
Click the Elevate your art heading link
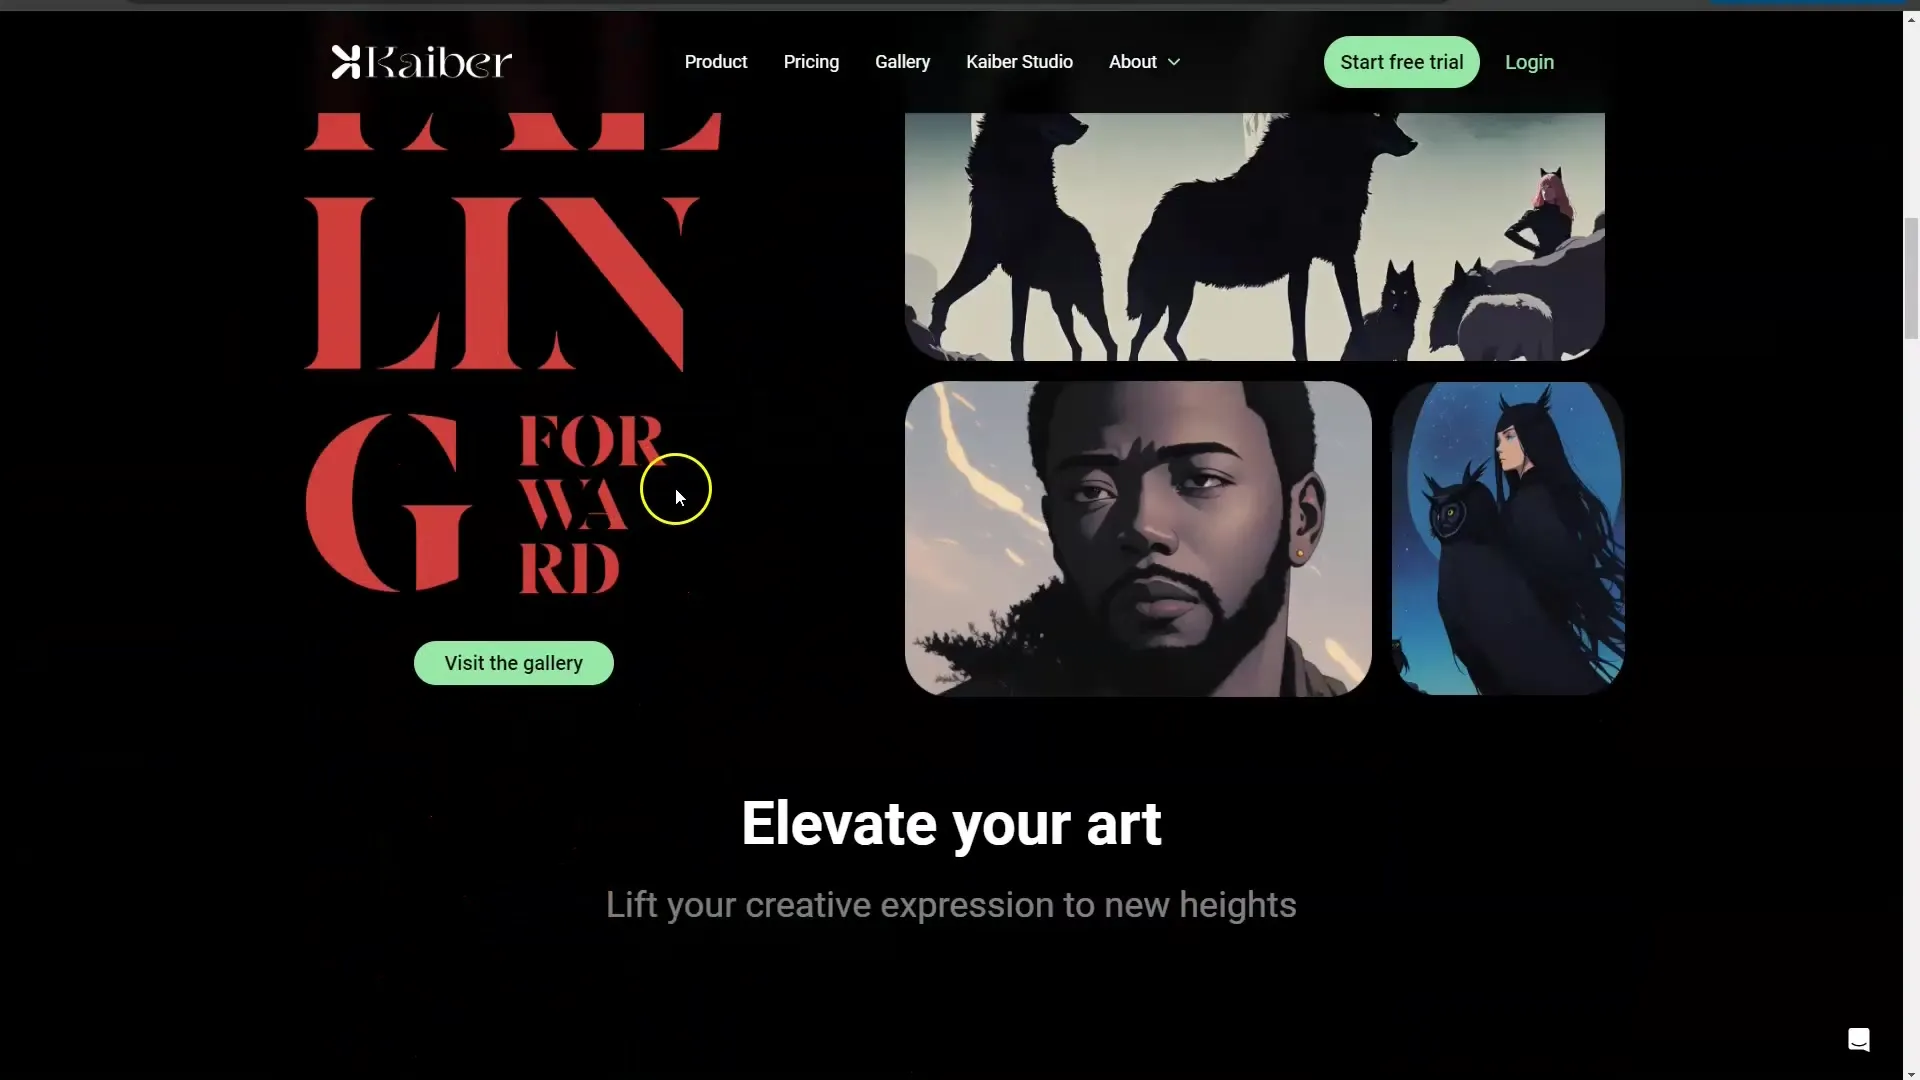[952, 824]
